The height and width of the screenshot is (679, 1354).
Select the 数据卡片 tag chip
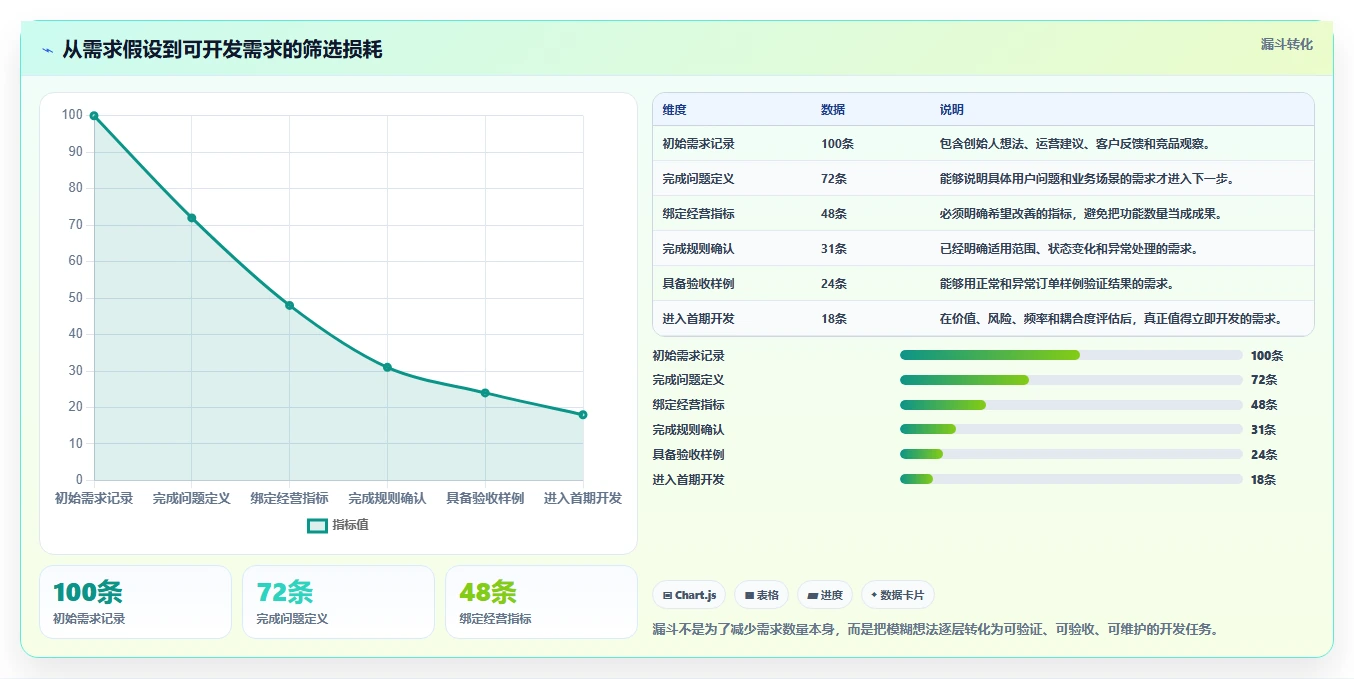(898, 595)
